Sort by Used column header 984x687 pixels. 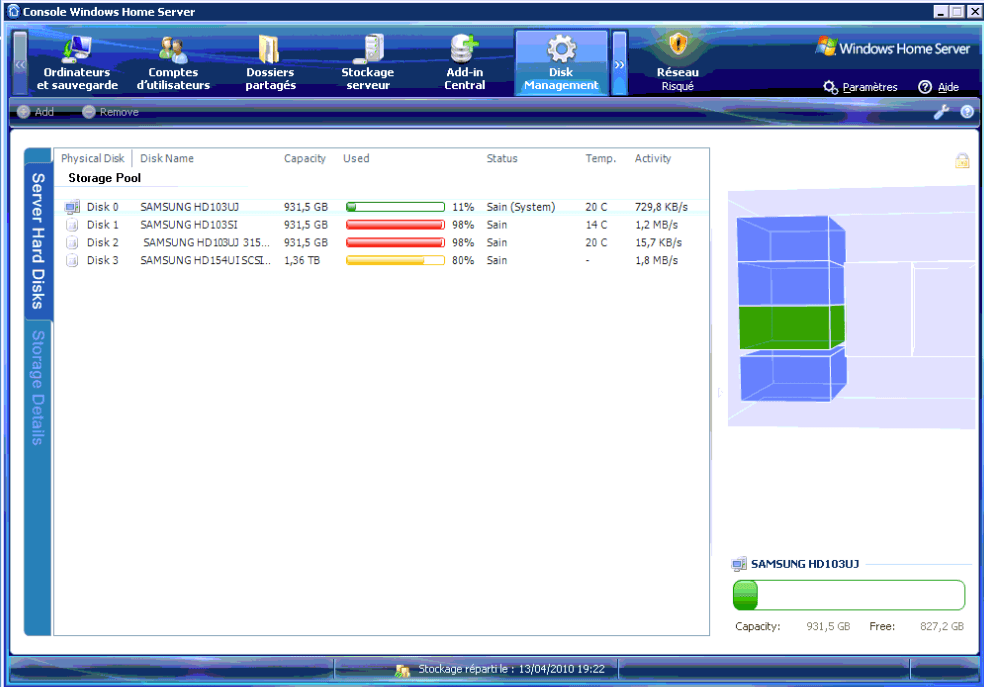(356, 158)
